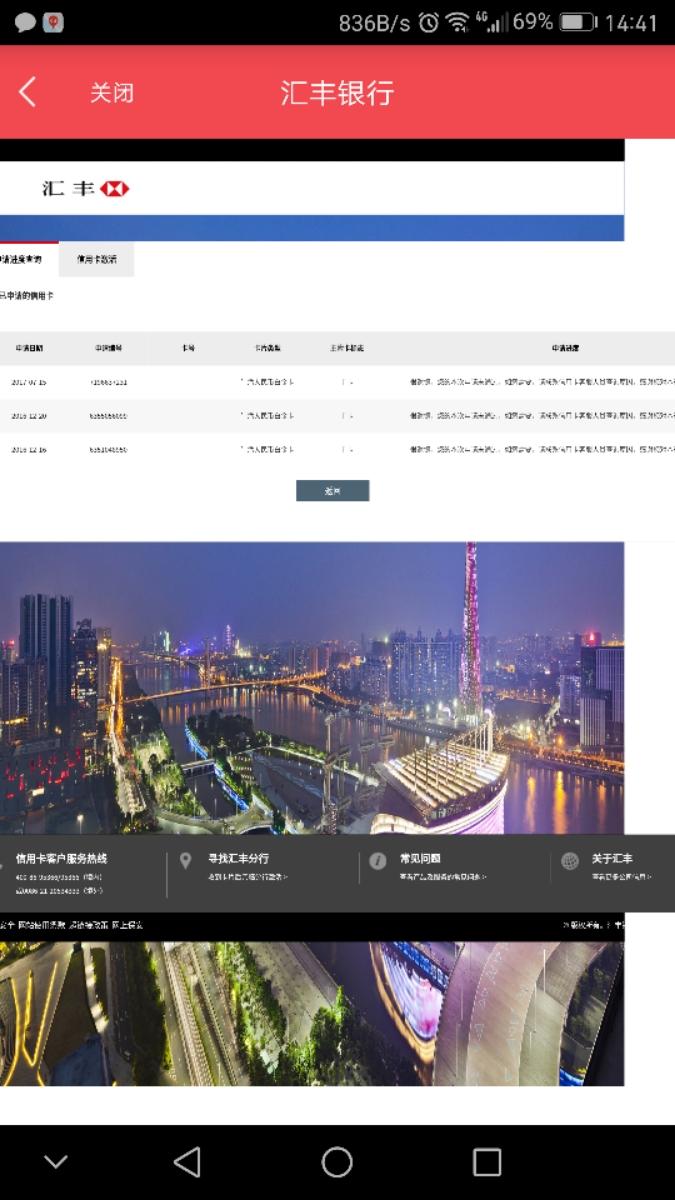Click the 汇丰 HSBC logo

[x=86, y=188]
